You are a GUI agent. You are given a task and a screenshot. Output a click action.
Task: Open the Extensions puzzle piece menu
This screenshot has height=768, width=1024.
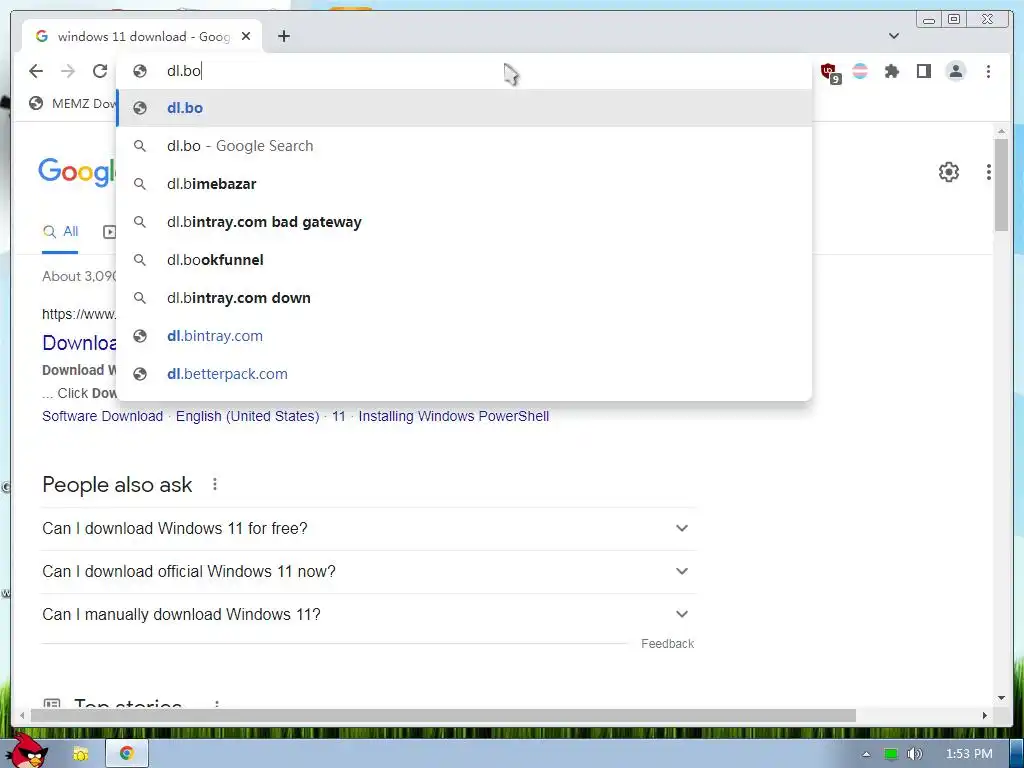click(891, 71)
